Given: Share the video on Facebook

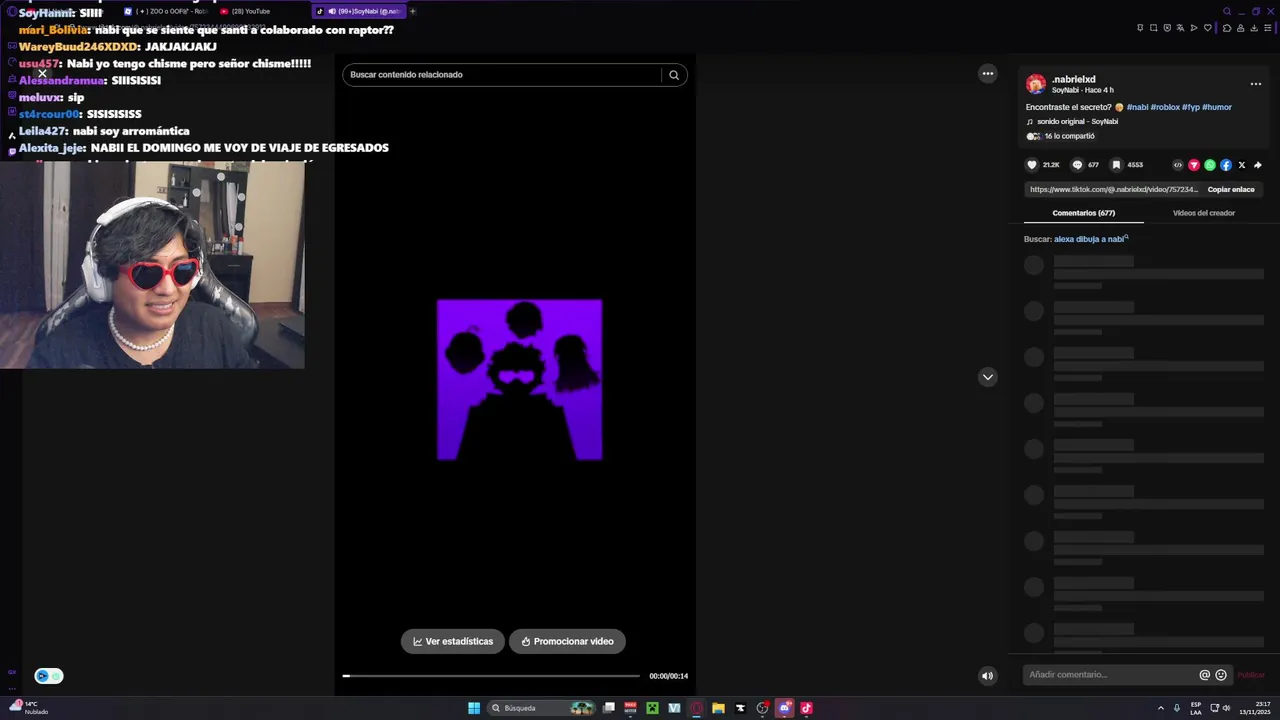Looking at the screenshot, I should [x=1226, y=165].
